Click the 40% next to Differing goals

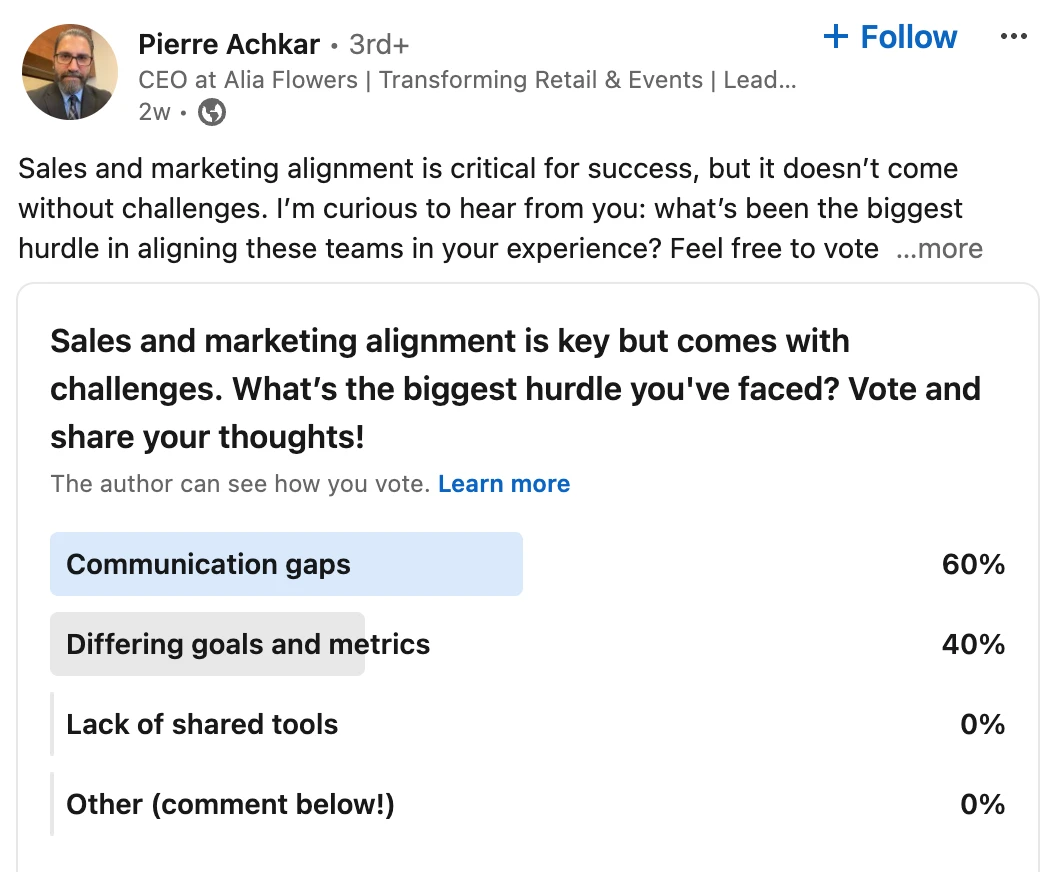(x=974, y=644)
